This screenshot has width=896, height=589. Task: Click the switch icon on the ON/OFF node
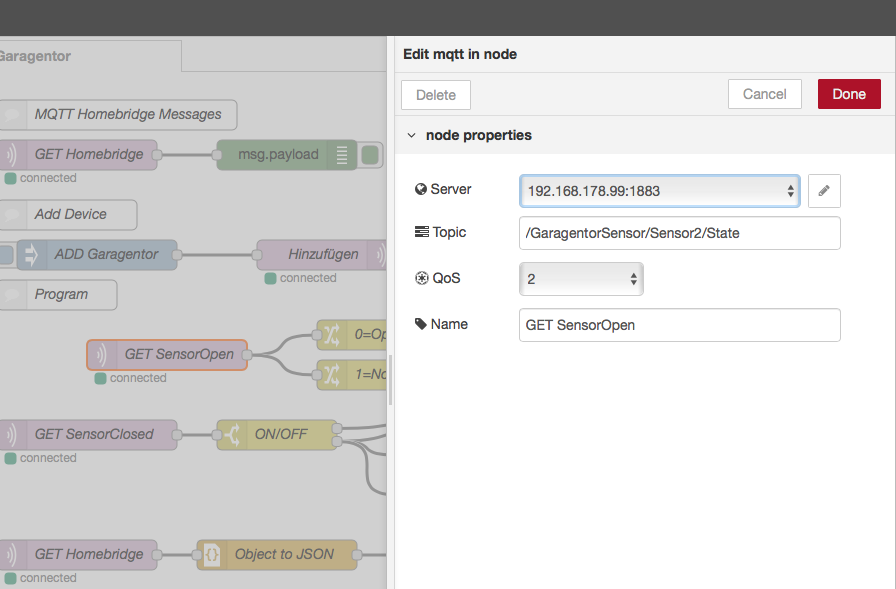pyautogui.click(x=231, y=435)
